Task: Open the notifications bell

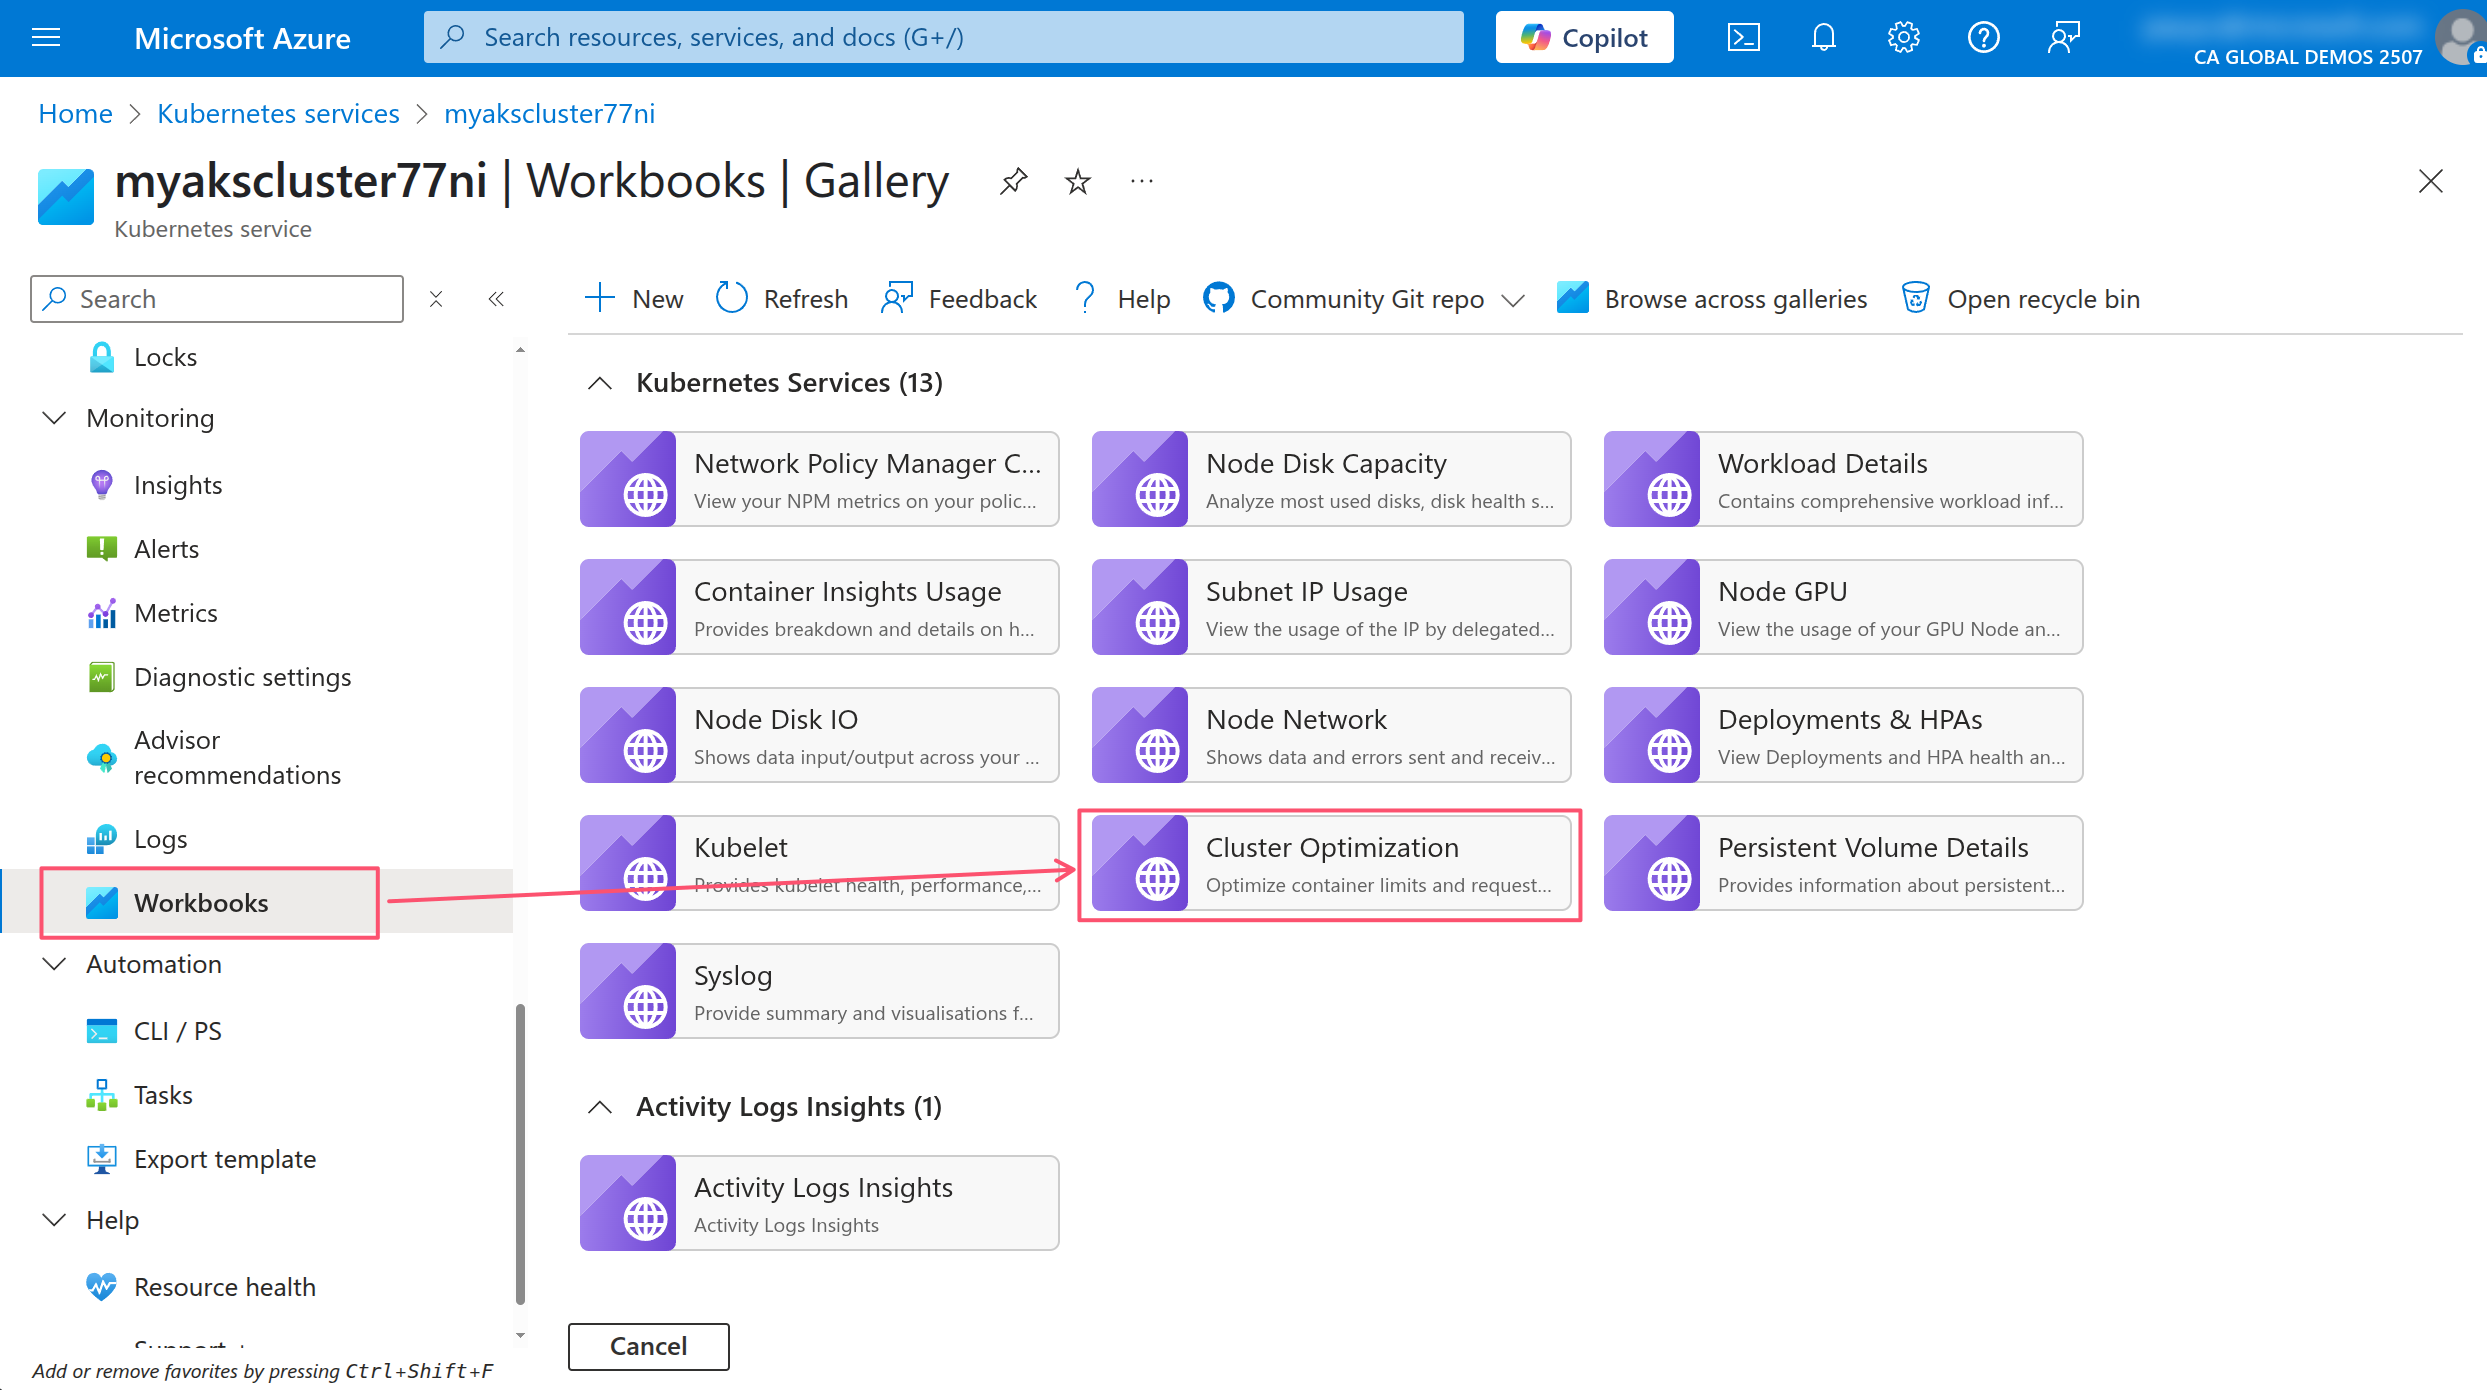Action: click(1823, 38)
